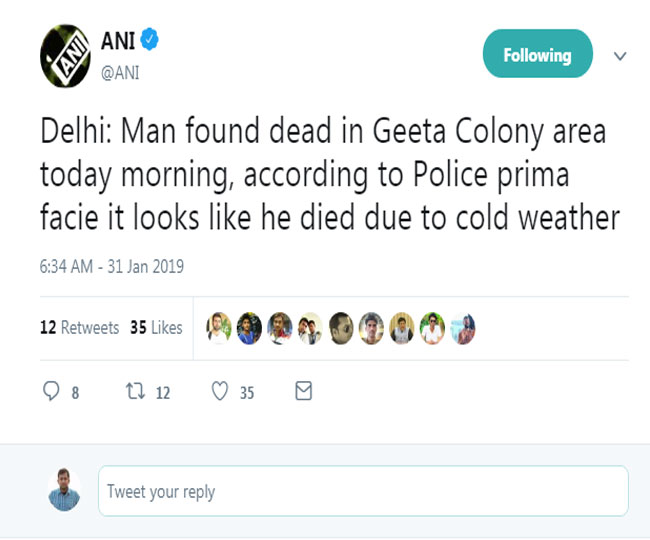This screenshot has width=650, height=540.
Task: Retweet this ANI tweet
Action: [132, 392]
